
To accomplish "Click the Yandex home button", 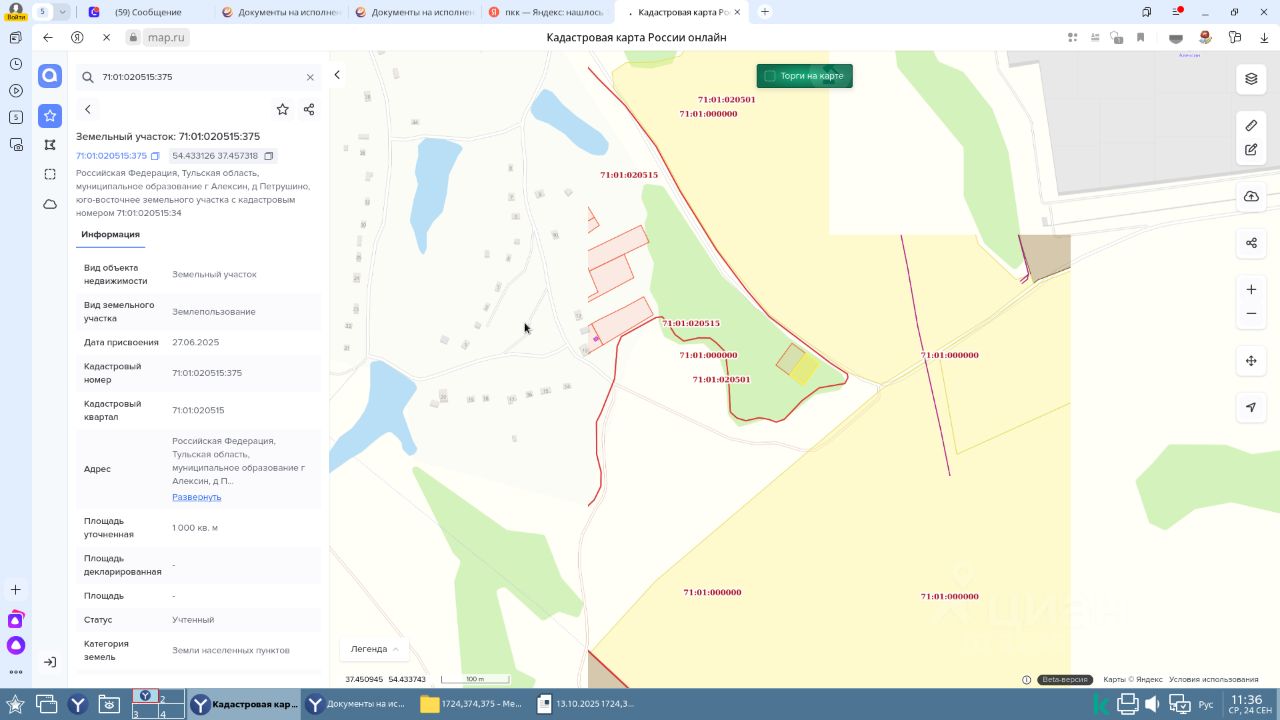I will 77,37.
